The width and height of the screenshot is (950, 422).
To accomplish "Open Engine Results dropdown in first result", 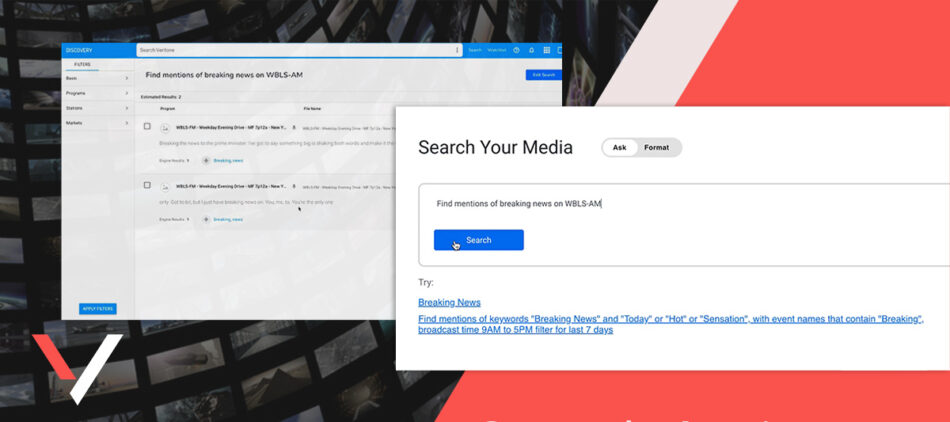I will pyautogui.click(x=175, y=160).
